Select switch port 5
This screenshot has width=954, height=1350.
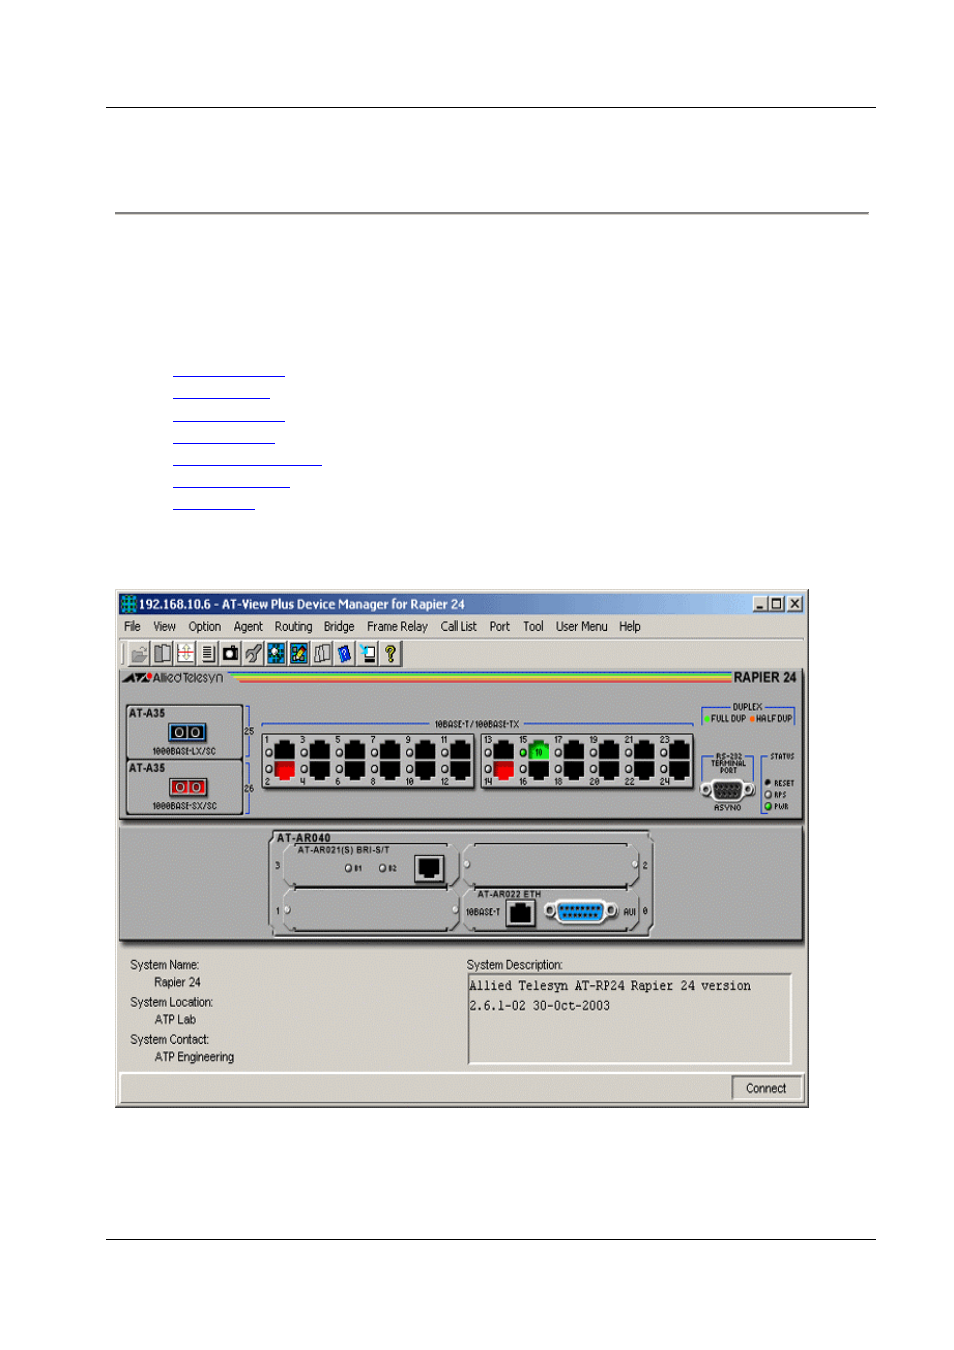(x=354, y=750)
